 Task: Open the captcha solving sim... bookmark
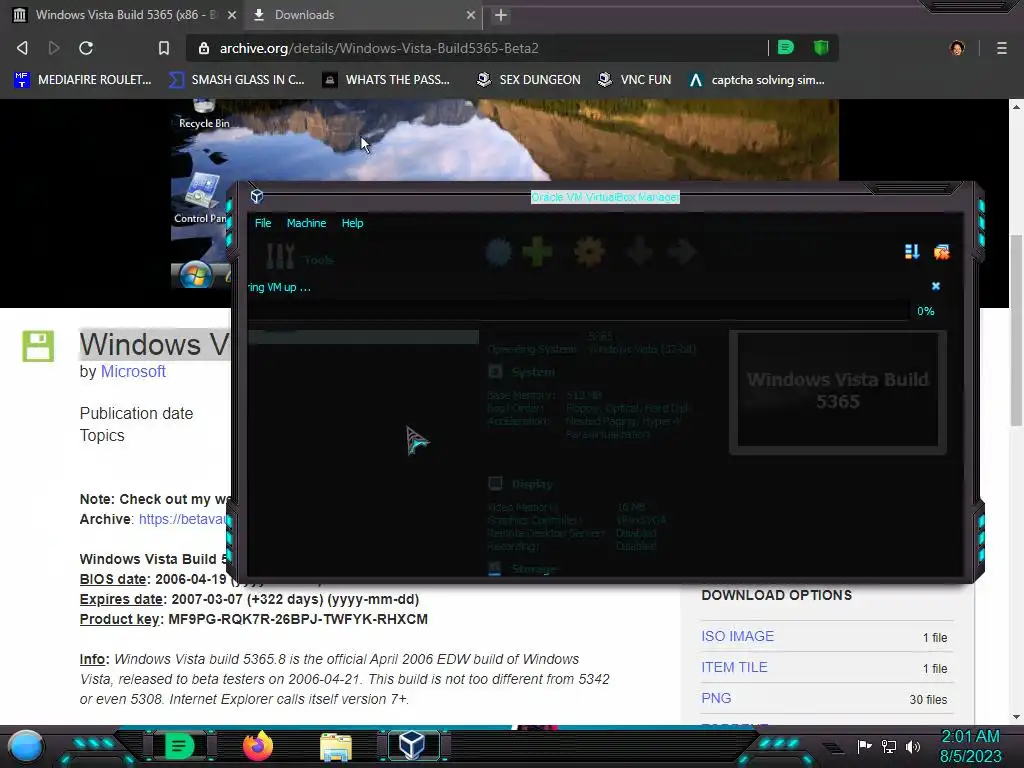point(757,80)
